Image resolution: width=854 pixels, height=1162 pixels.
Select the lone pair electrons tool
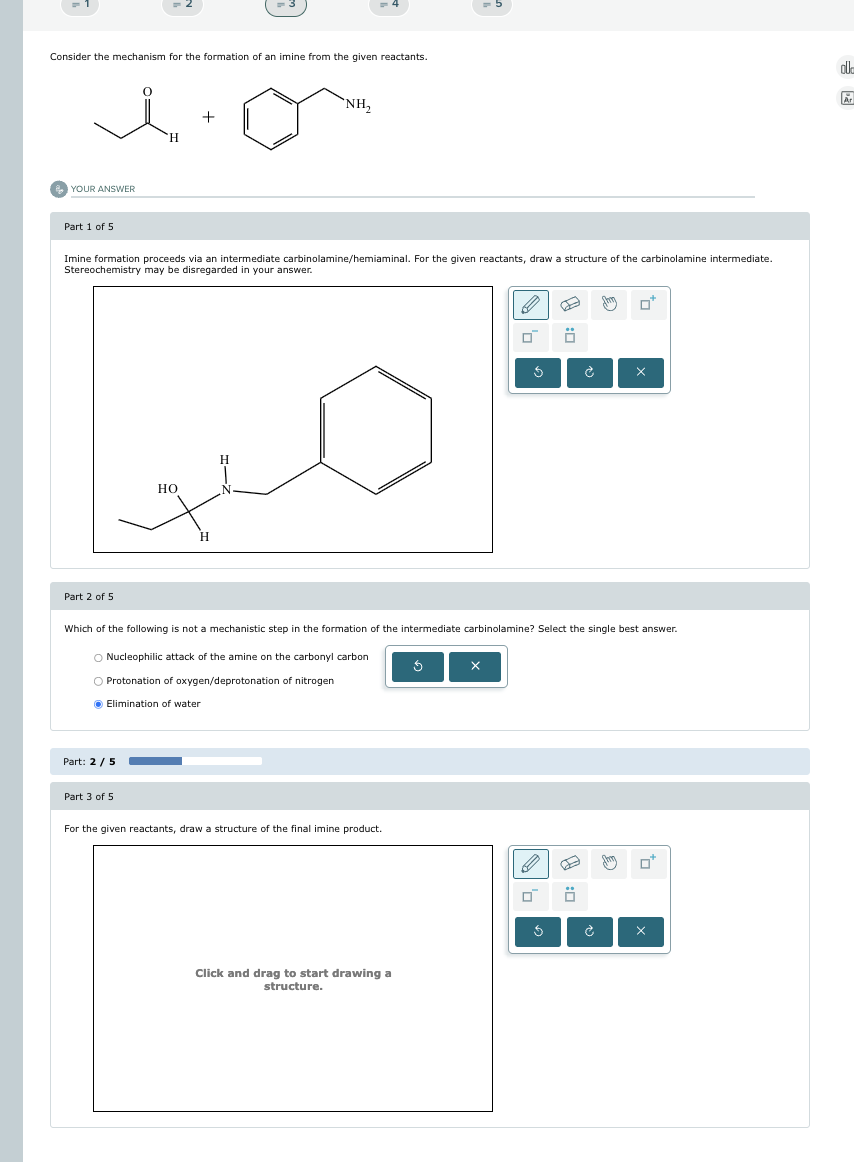pos(569,337)
